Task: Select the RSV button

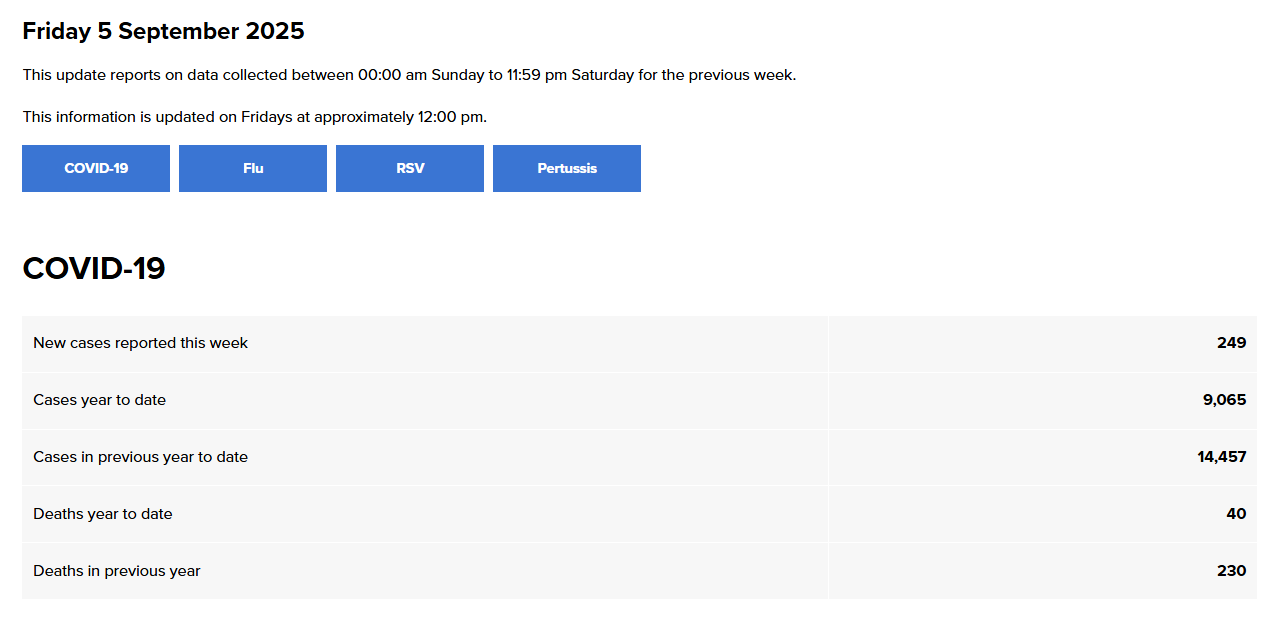Action: tap(410, 168)
